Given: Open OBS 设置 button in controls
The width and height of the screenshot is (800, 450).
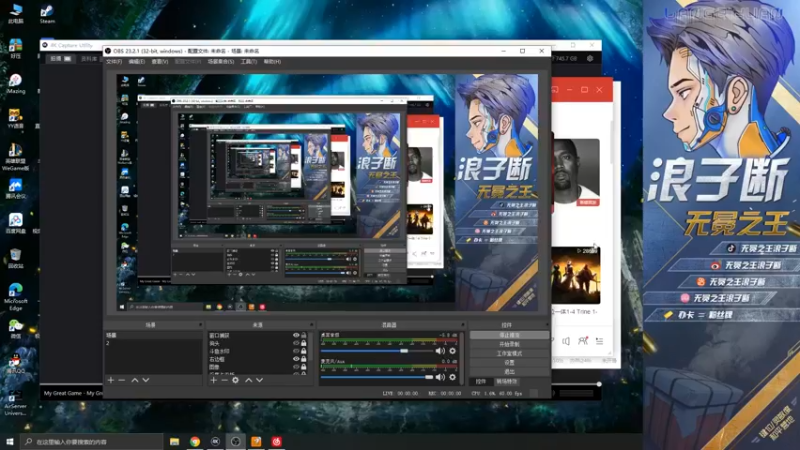Looking at the screenshot, I should tap(509, 363).
